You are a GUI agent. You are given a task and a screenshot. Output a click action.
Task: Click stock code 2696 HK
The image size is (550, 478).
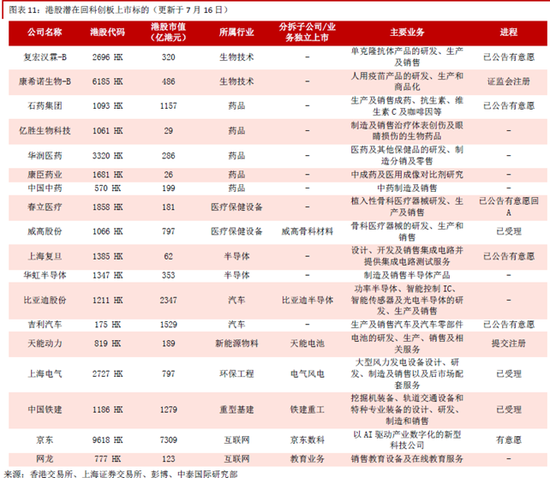(107, 57)
